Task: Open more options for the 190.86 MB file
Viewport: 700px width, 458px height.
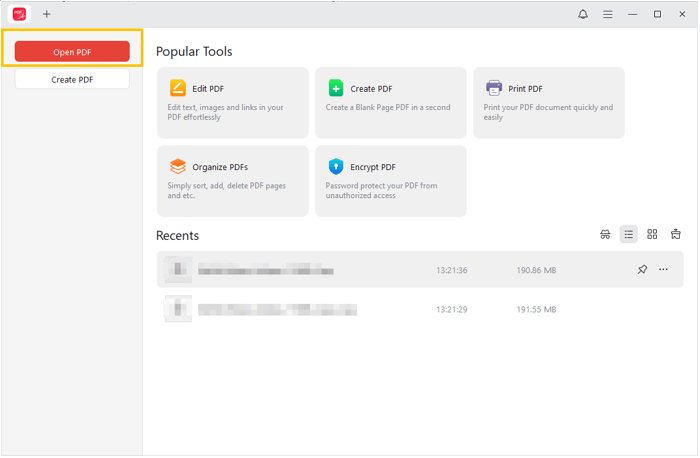Action: point(663,270)
